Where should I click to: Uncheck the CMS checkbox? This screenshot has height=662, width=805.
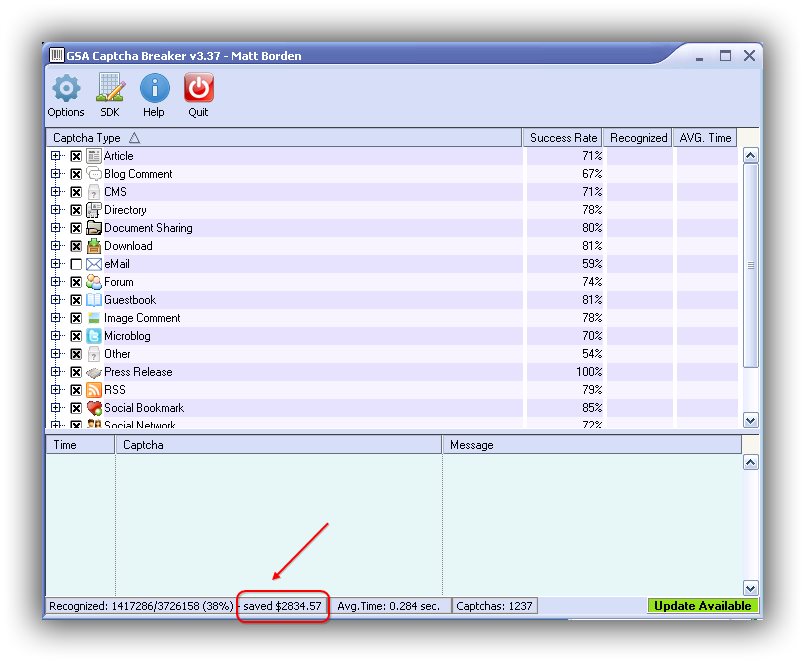coord(76,192)
